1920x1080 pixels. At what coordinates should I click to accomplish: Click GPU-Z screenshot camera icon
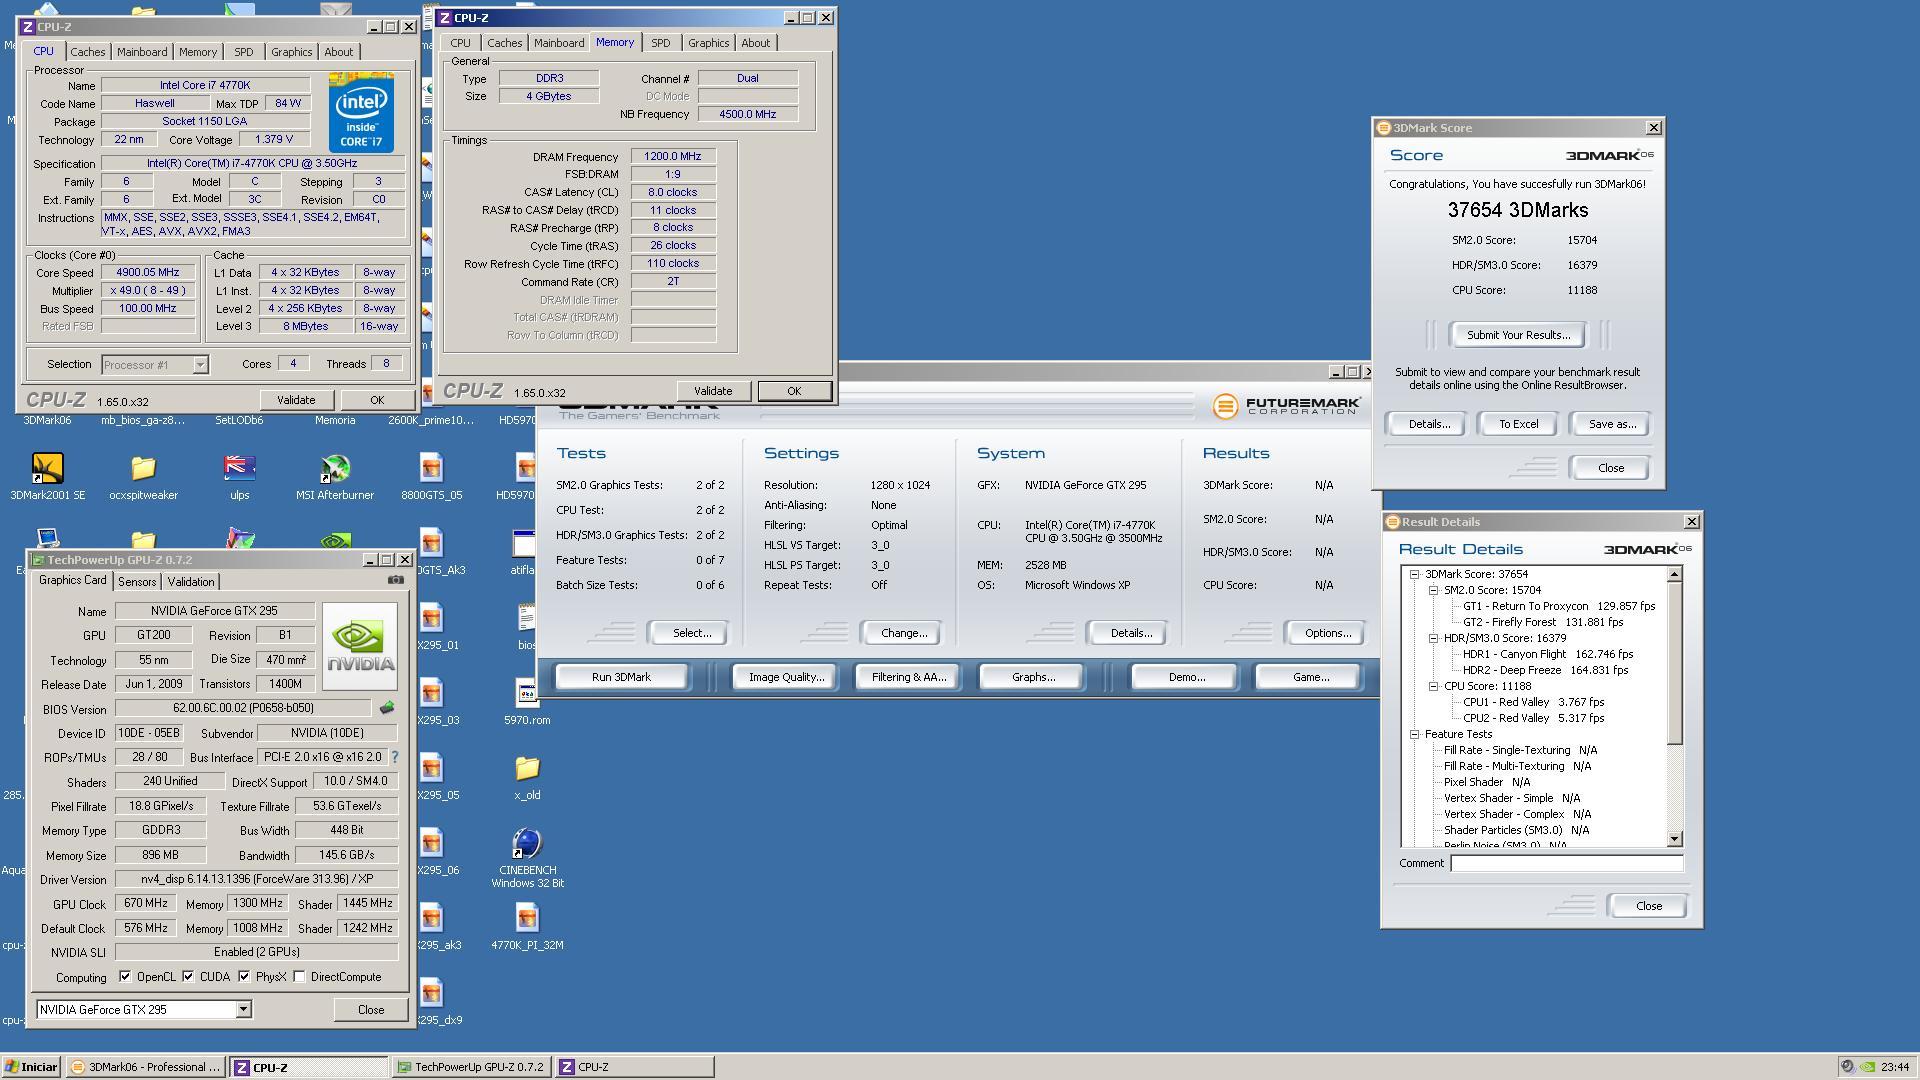click(396, 580)
